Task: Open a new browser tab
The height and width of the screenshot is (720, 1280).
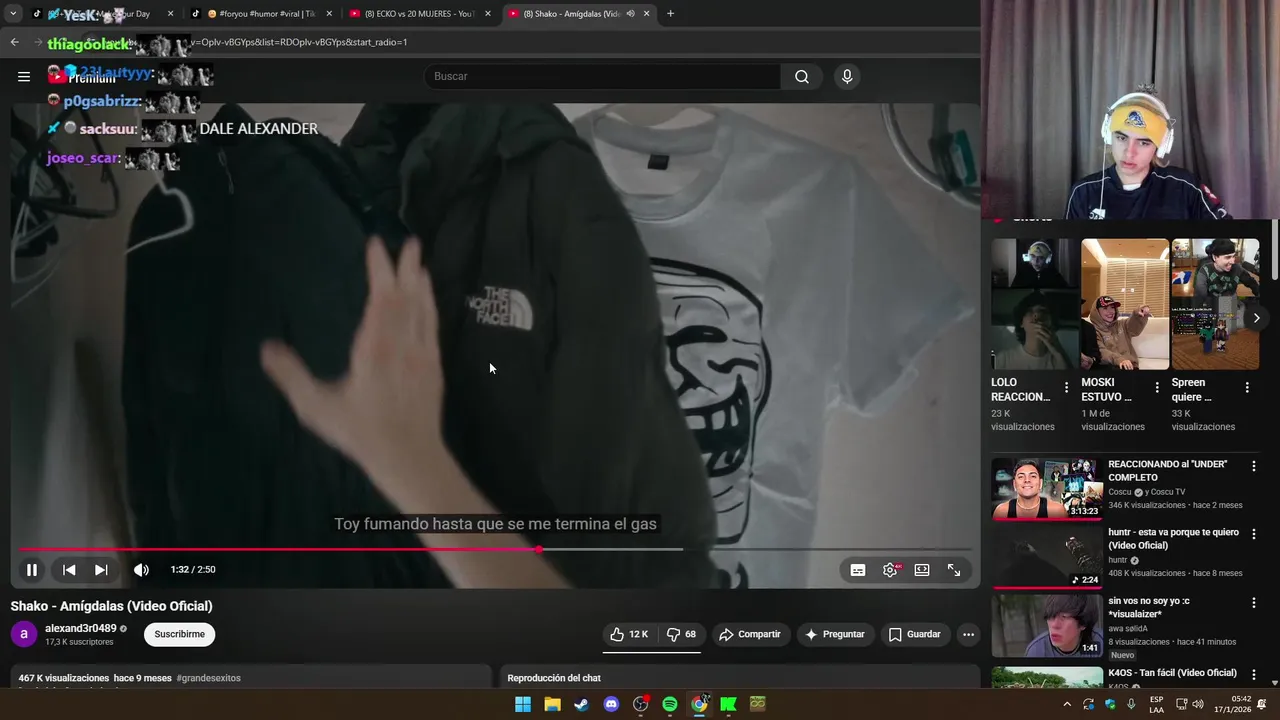Action: coord(670,14)
